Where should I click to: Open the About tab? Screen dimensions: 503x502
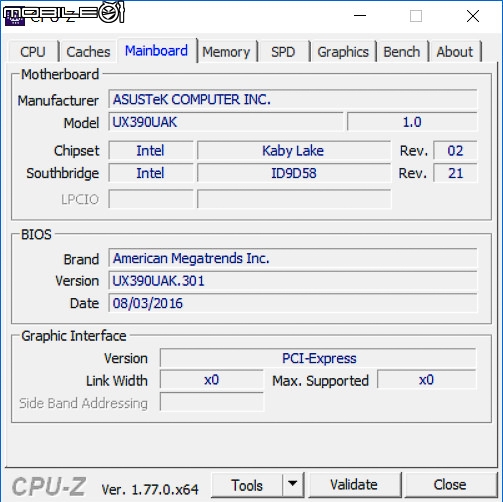[x=455, y=52]
